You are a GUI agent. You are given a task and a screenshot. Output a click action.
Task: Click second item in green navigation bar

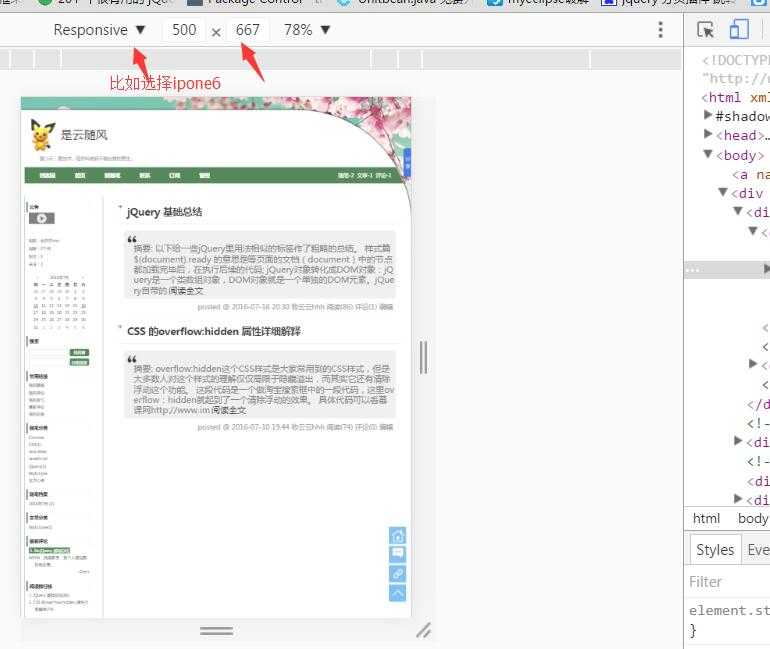[80, 175]
